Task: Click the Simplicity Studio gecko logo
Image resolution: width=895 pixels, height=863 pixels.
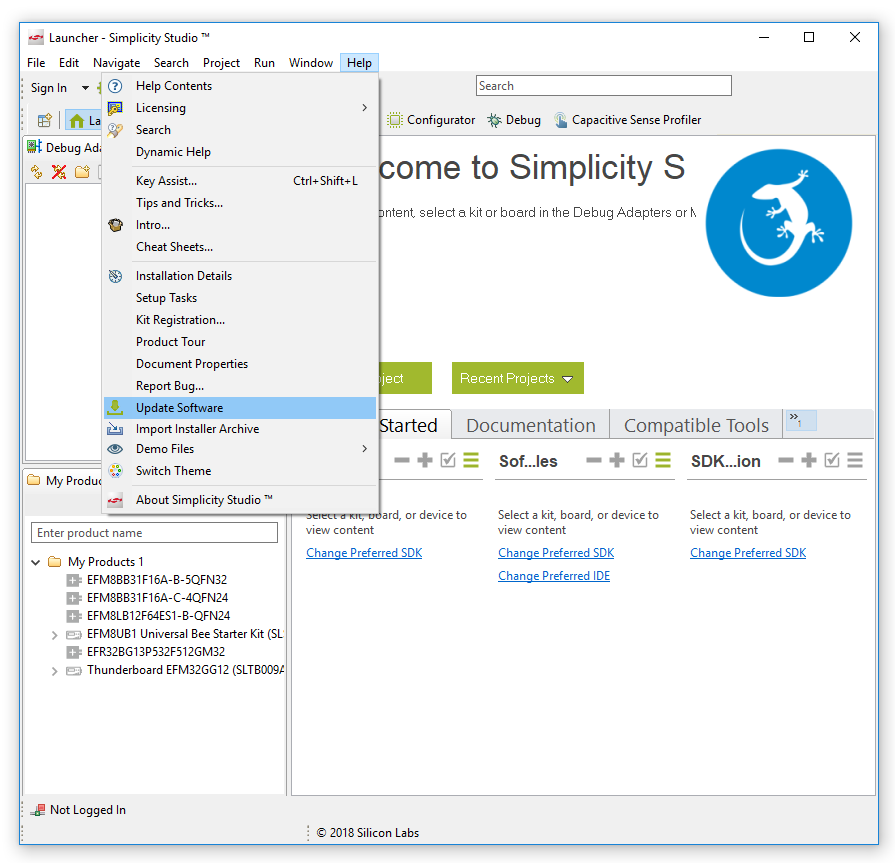Action: (x=778, y=222)
